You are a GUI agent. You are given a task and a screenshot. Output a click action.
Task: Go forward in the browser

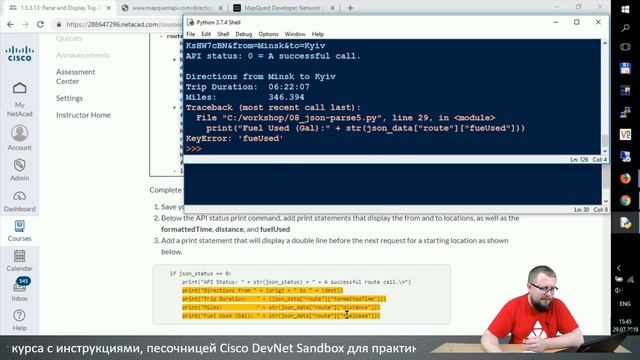click(x=25, y=24)
